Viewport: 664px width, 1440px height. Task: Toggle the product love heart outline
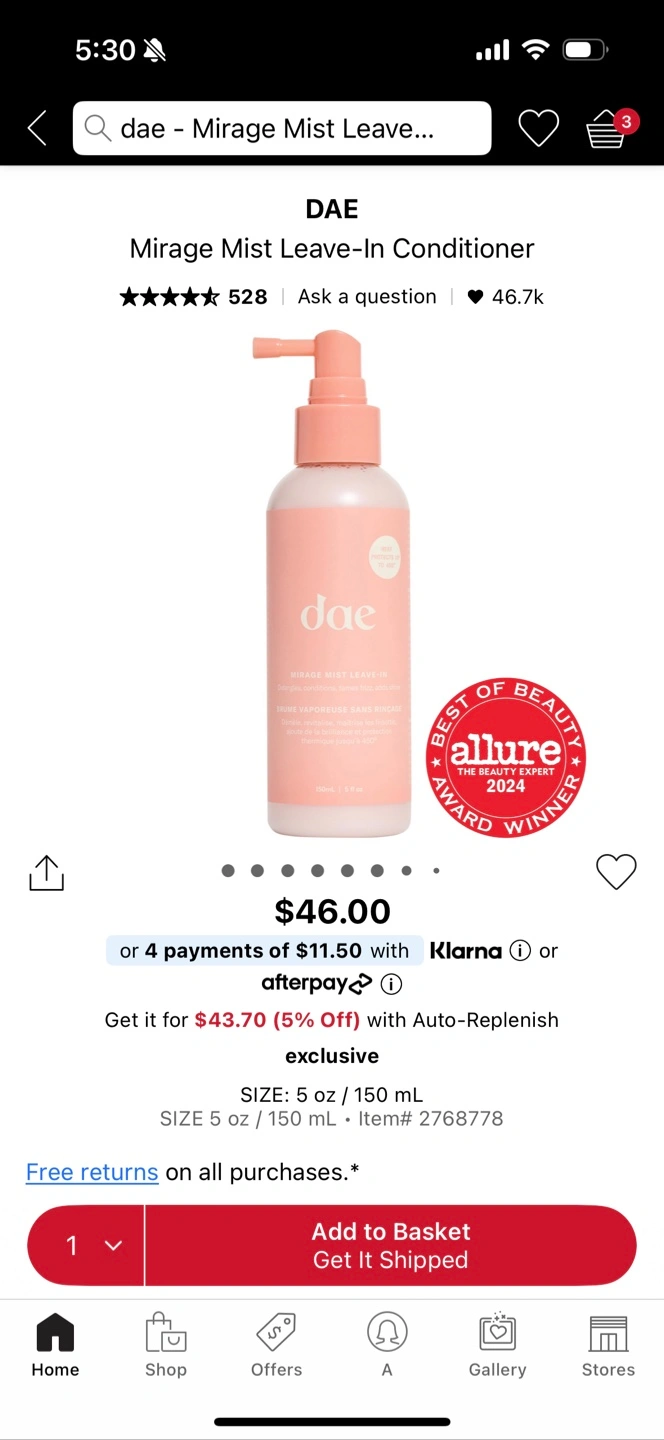click(616, 872)
